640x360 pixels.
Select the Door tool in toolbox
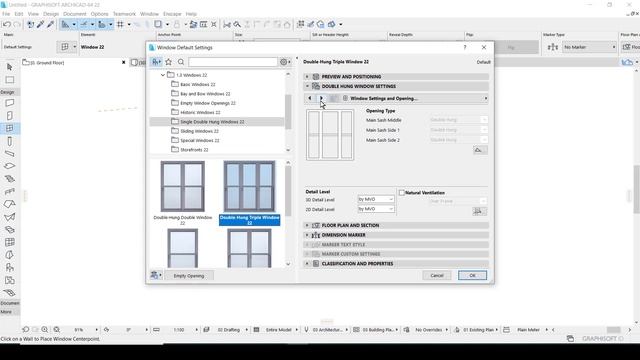pos(10,116)
